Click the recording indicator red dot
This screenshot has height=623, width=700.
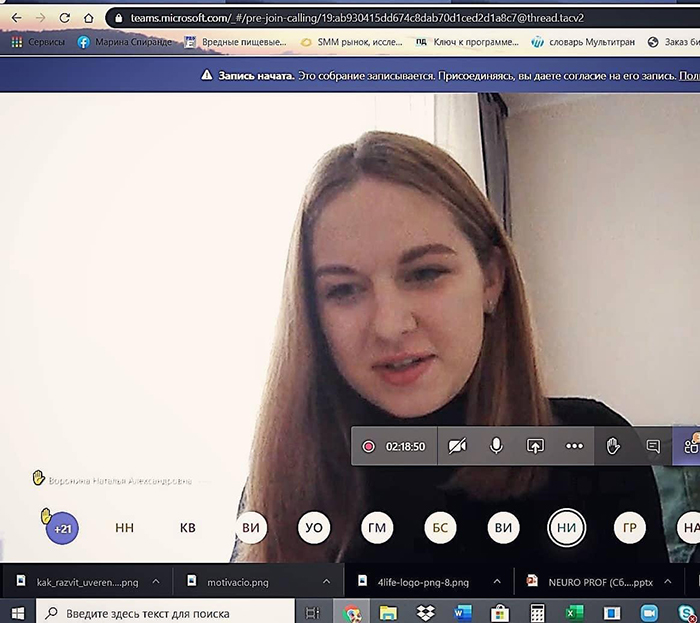[x=368, y=446]
